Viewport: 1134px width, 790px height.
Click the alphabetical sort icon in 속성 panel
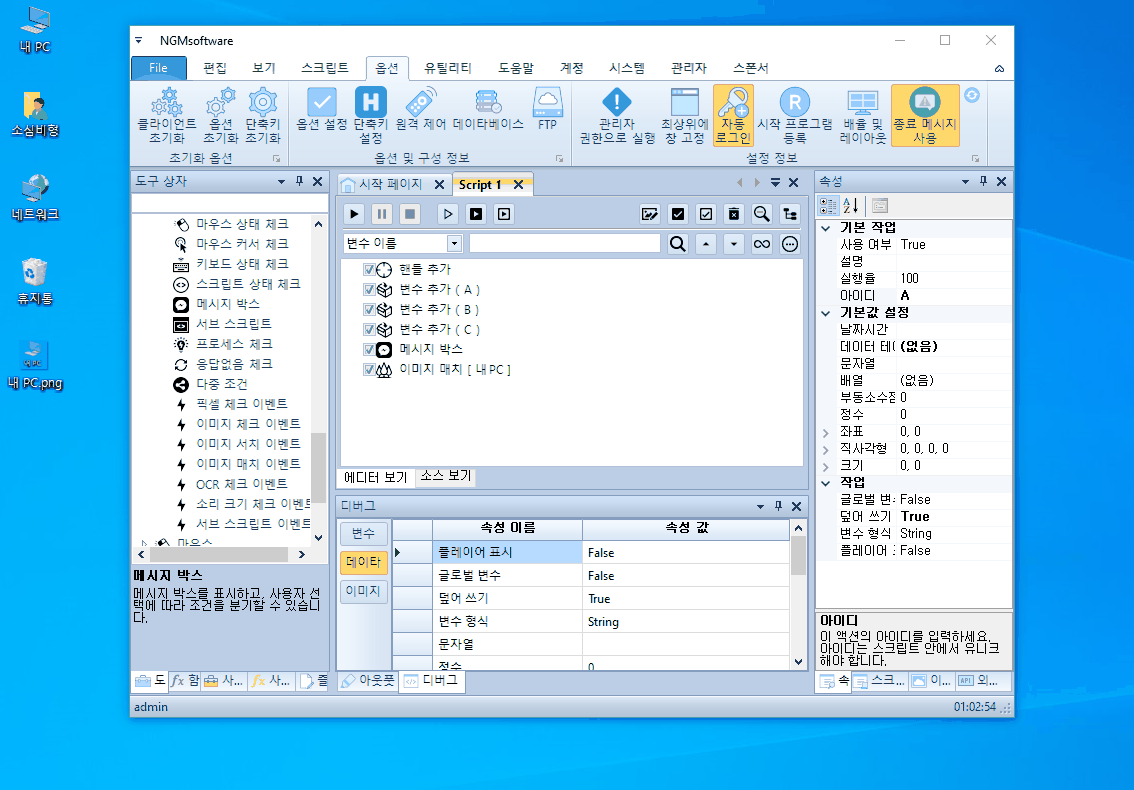850,205
